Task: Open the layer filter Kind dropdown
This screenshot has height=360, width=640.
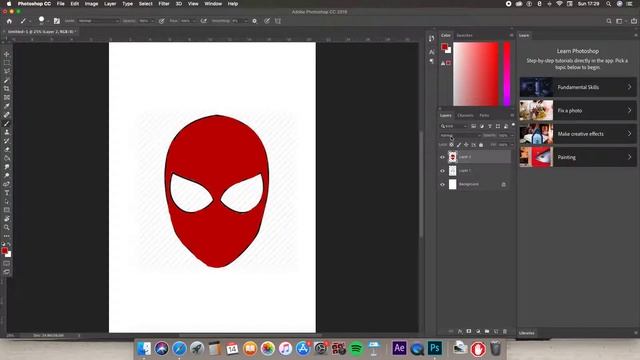Action: tap(453, 126)
